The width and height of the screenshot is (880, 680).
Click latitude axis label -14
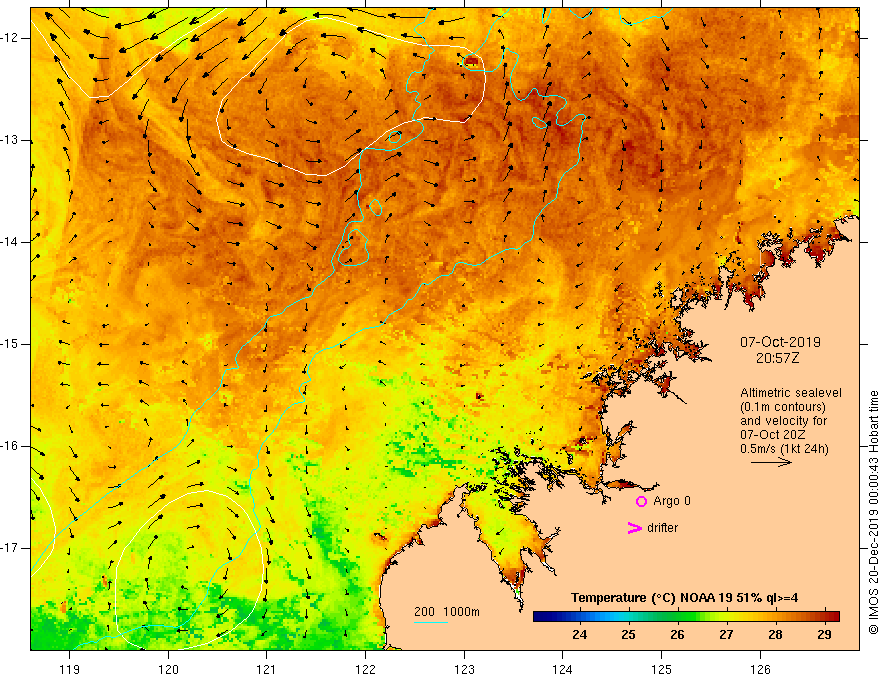click(11, 242)
